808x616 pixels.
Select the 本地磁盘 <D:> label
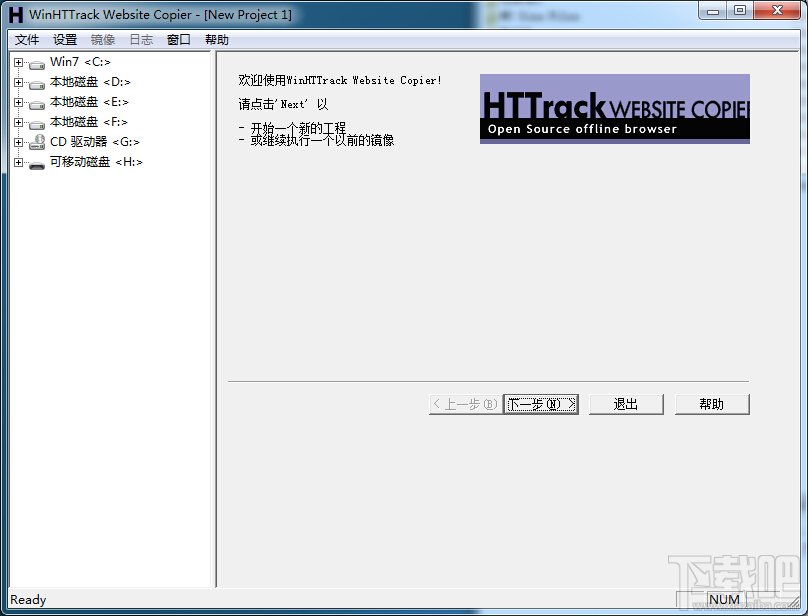tap(90, 82)
